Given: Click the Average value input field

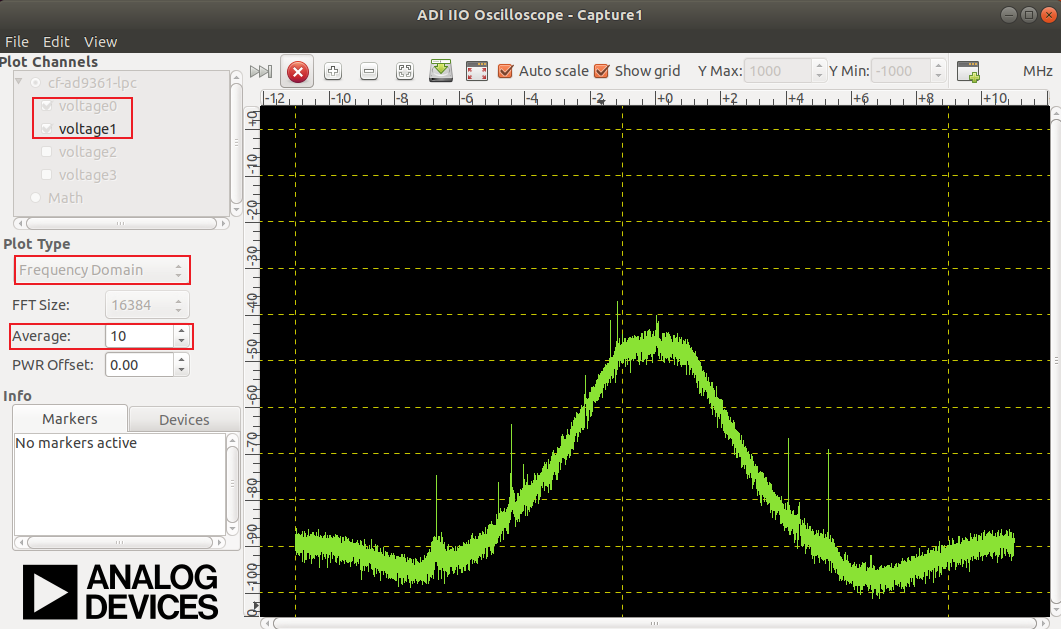Looking at the screenshot, I should (138, 336).
